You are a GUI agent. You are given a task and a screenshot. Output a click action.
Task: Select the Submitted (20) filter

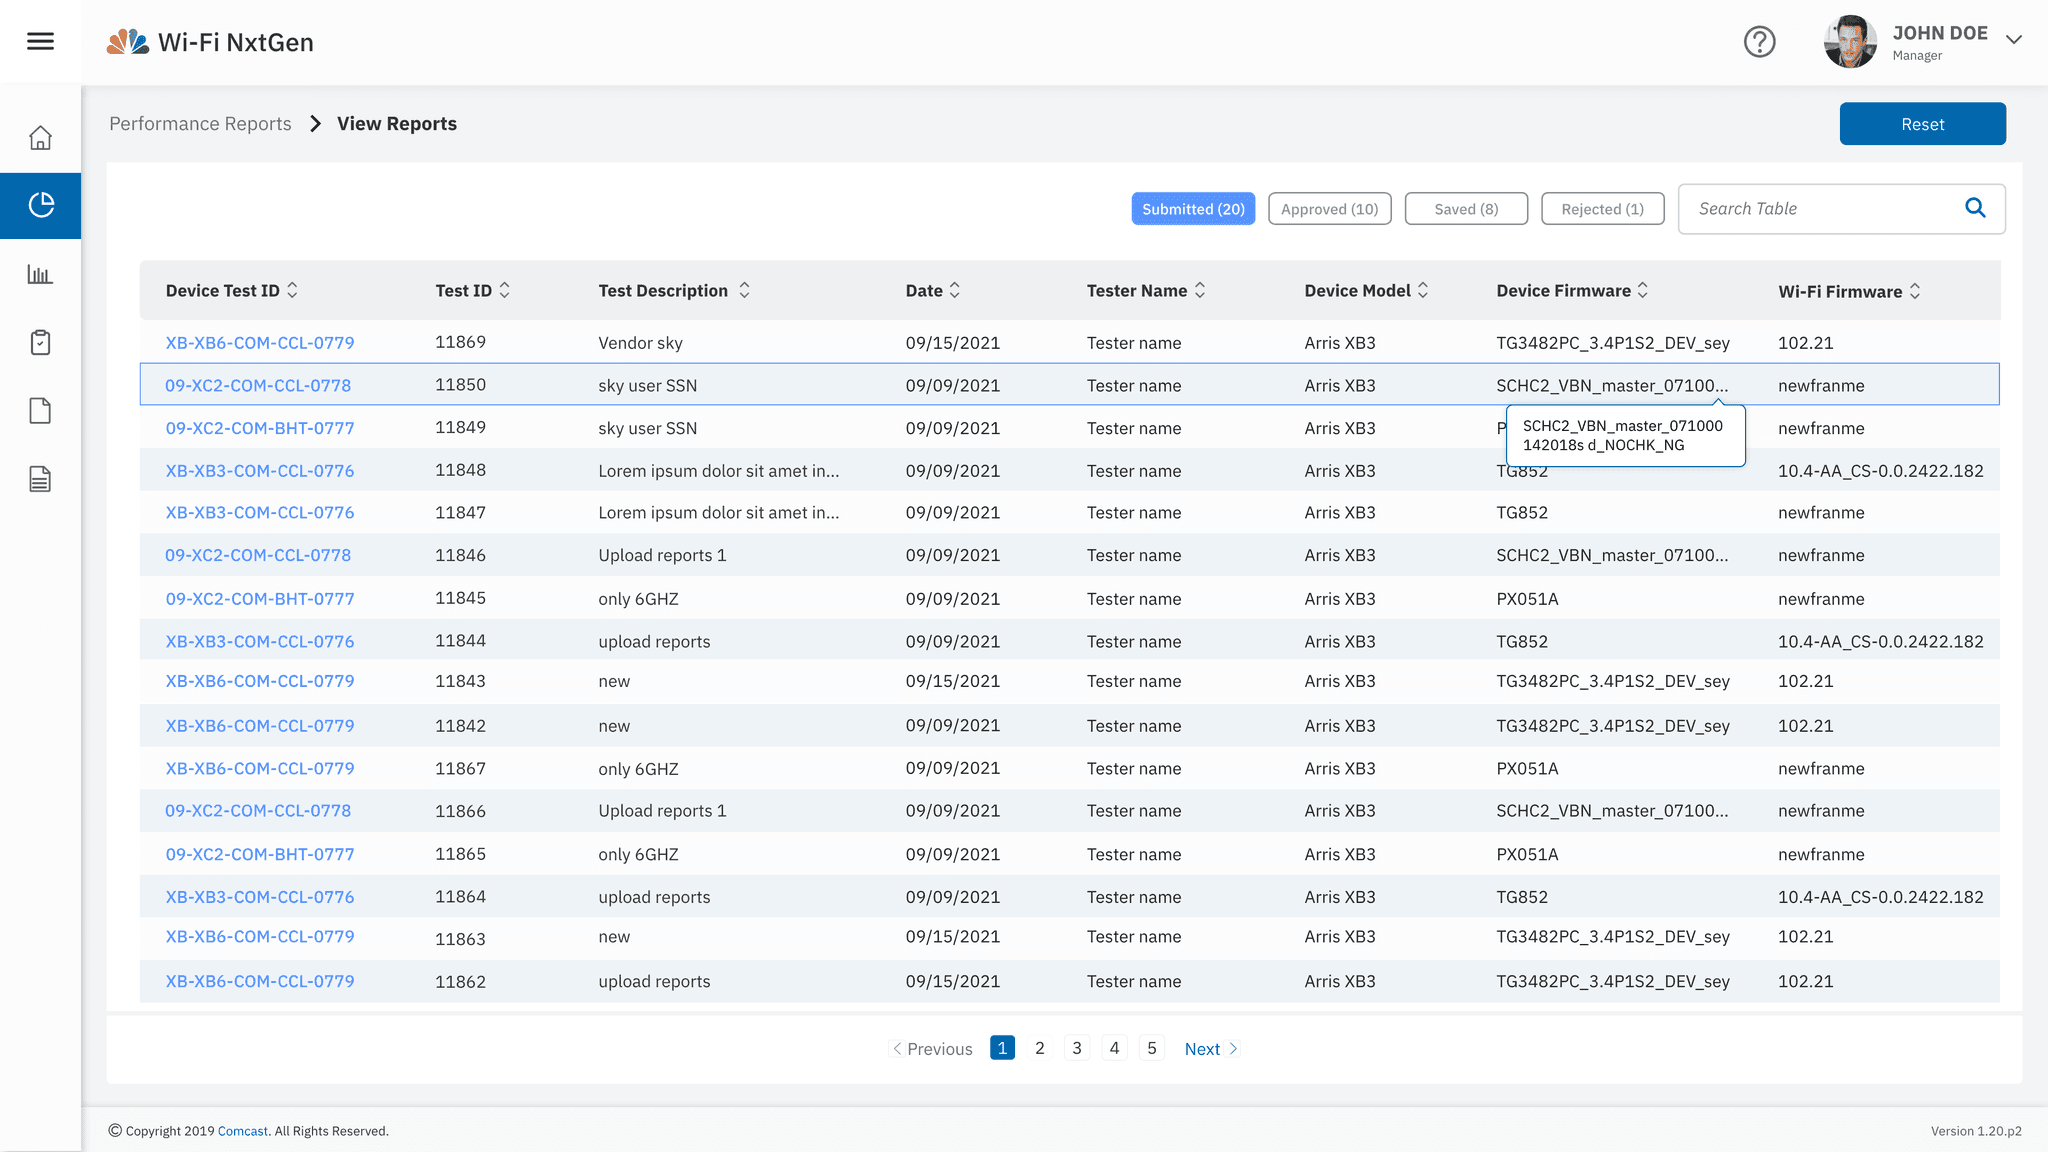(x=1193, y=209)
